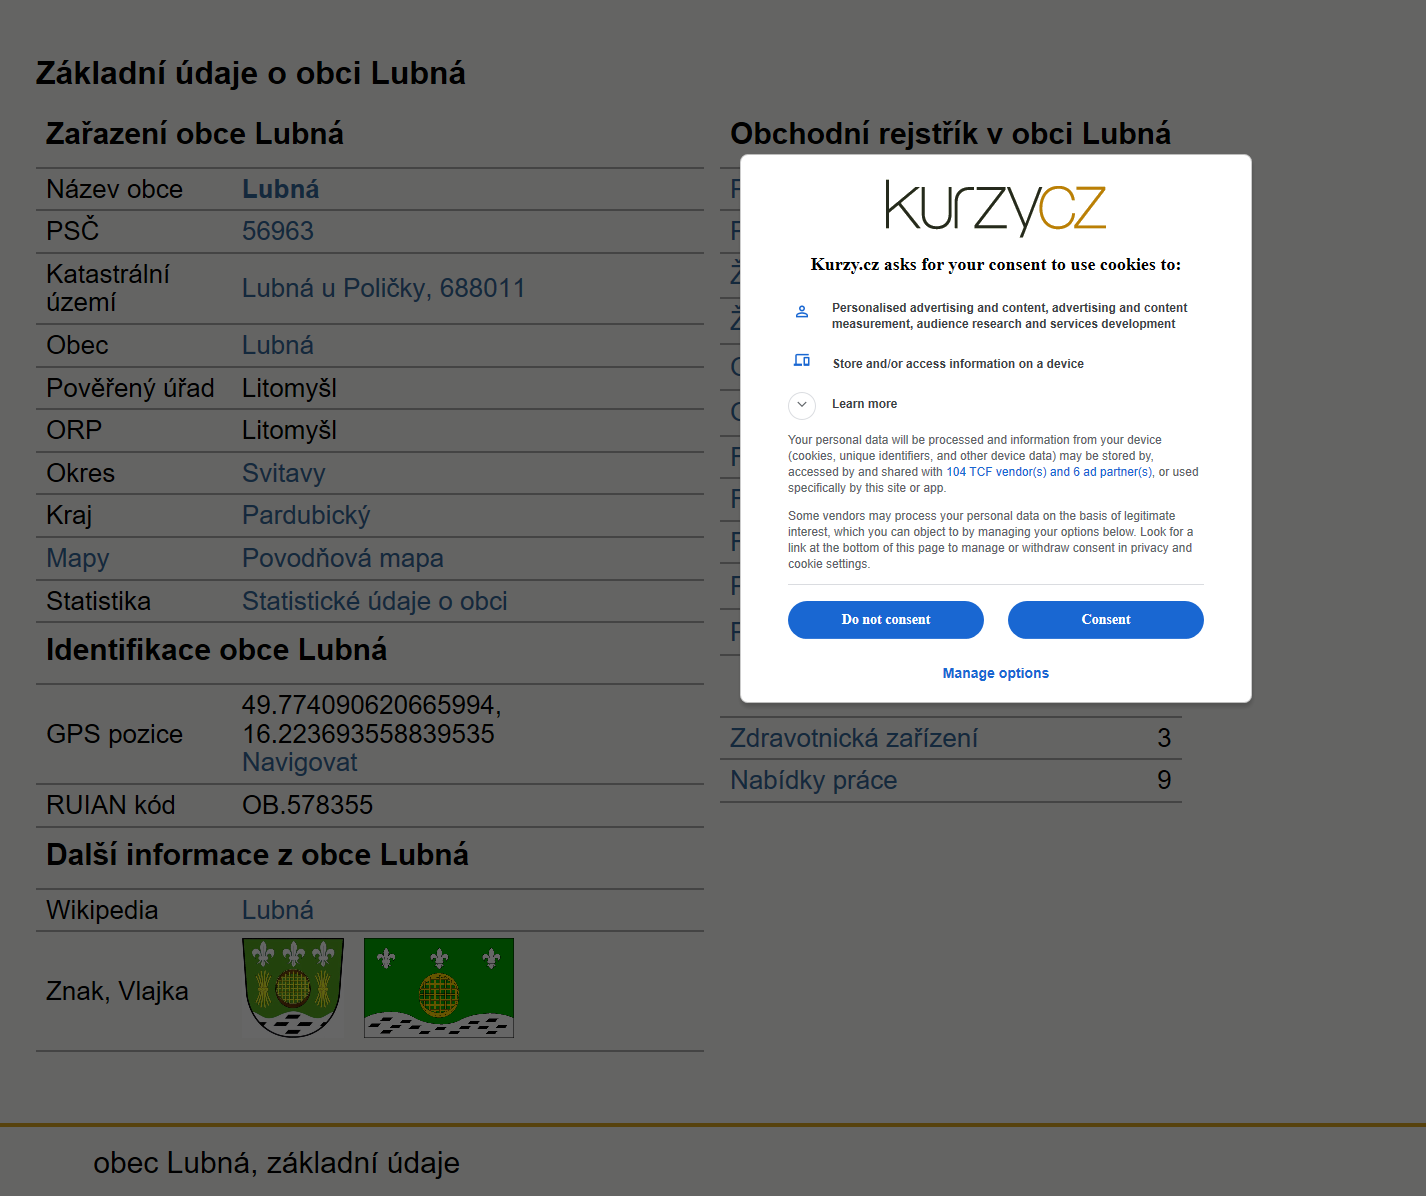Open Nabídky práce link
The image size is (1426, 1196).
point(814,780)
